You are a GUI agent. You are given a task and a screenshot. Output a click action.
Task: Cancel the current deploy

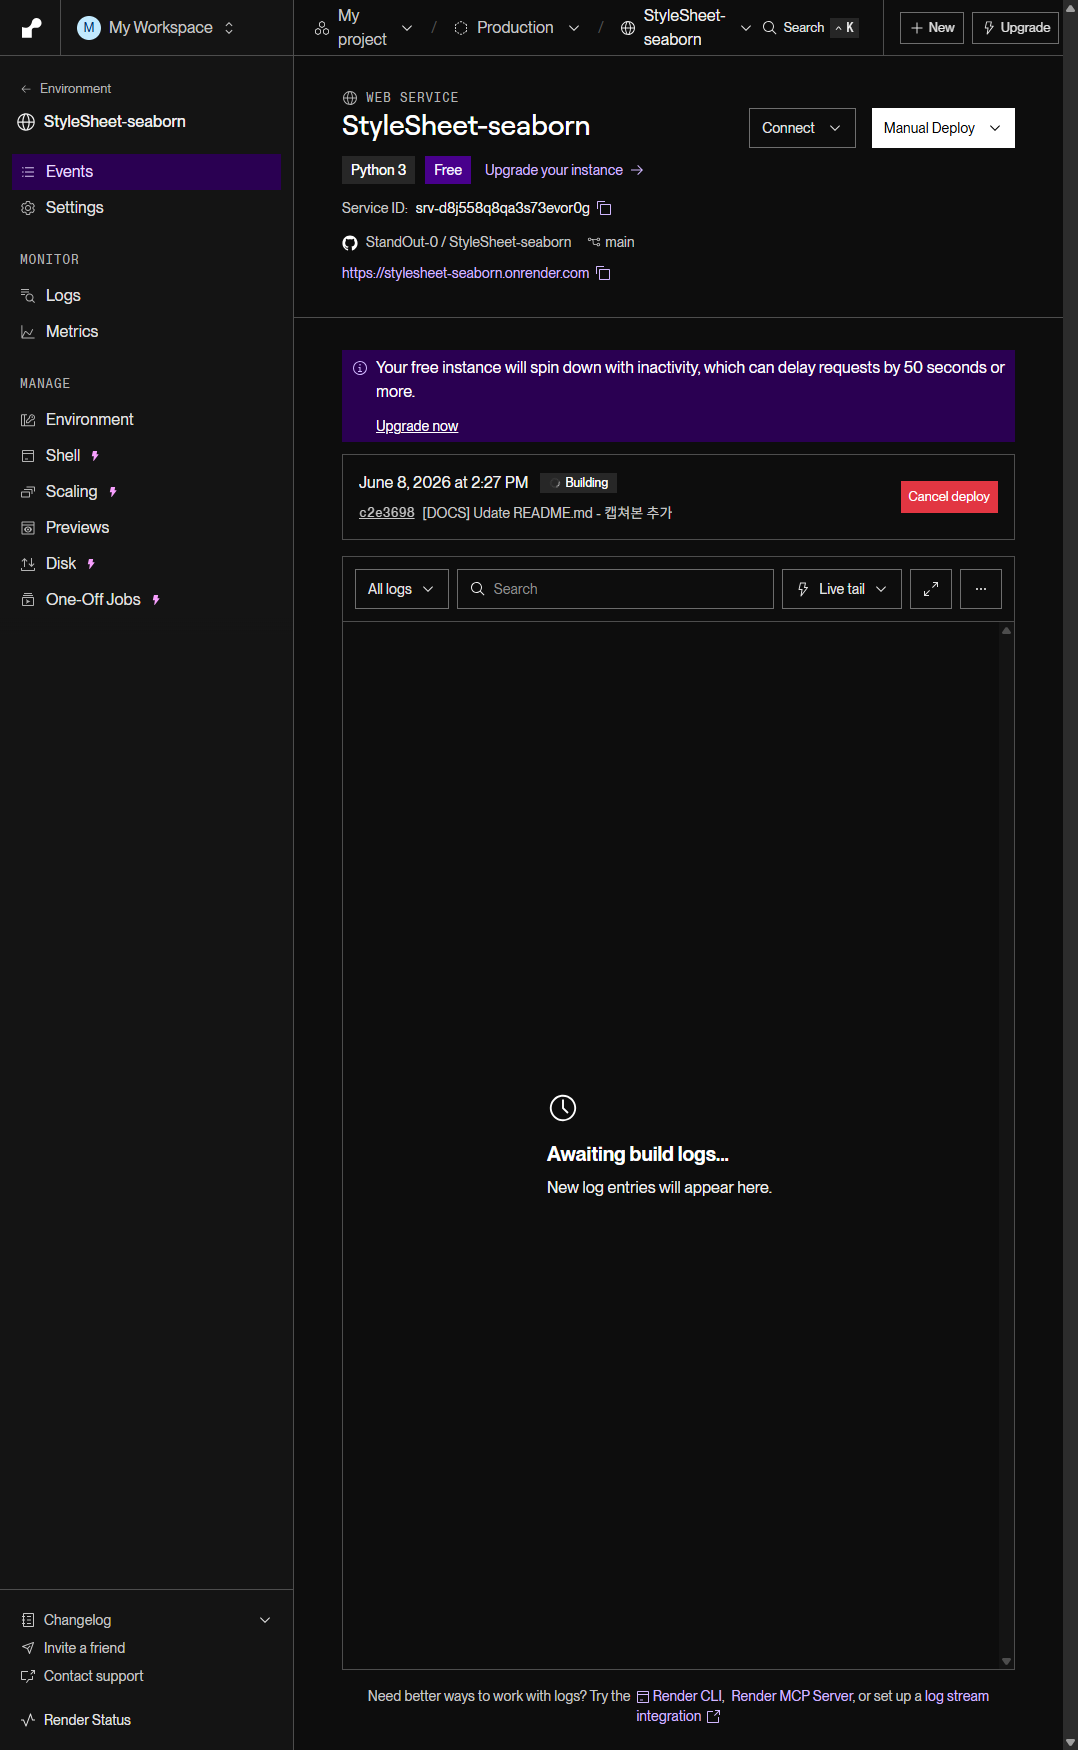[x=949, y=497]
